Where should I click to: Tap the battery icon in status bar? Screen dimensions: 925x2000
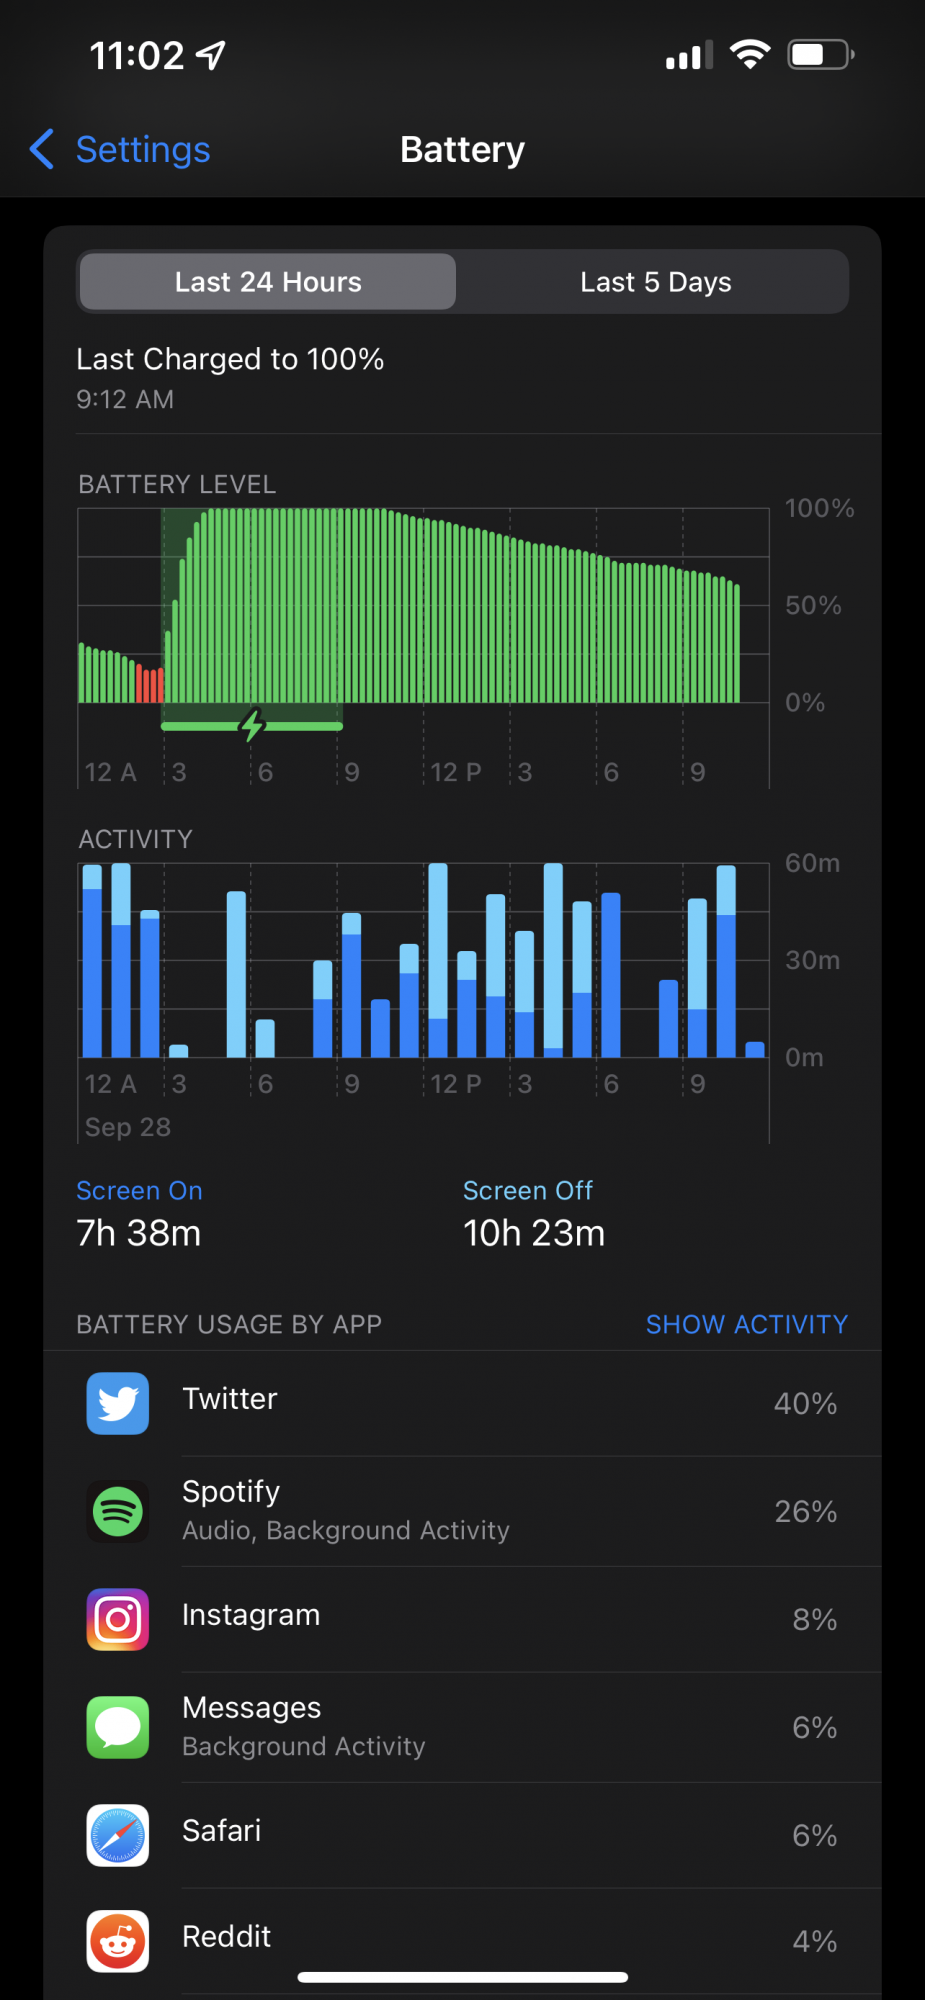[821, 55]
